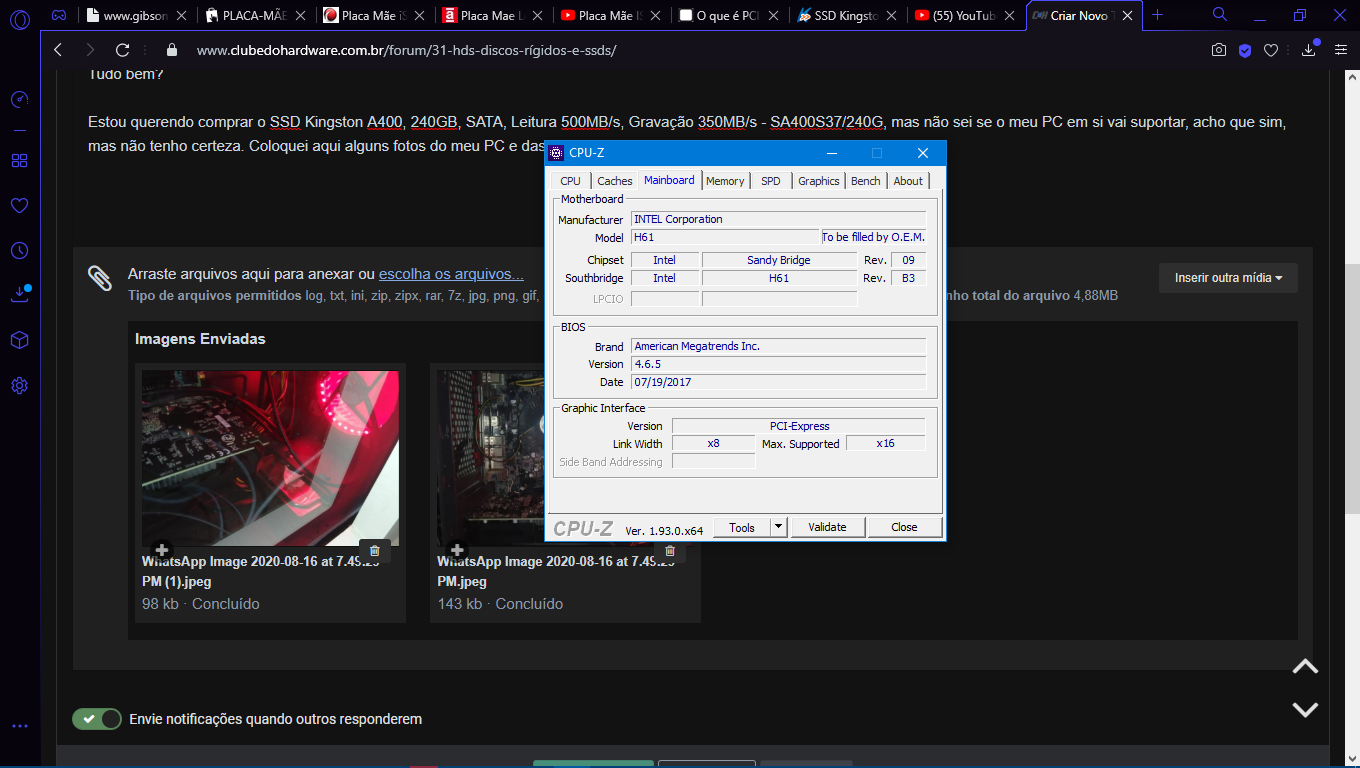Click Link Width x8 value

tap(713, 443)
